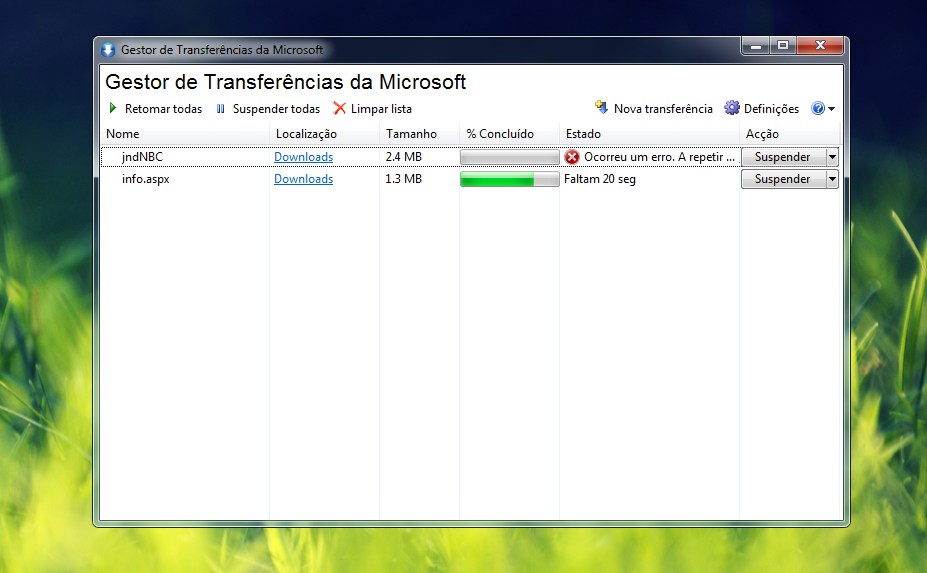Screen dimensions: 927x573
Task: Expand the action dropdown arrow for jndNBC
Action: coord(832,157)
